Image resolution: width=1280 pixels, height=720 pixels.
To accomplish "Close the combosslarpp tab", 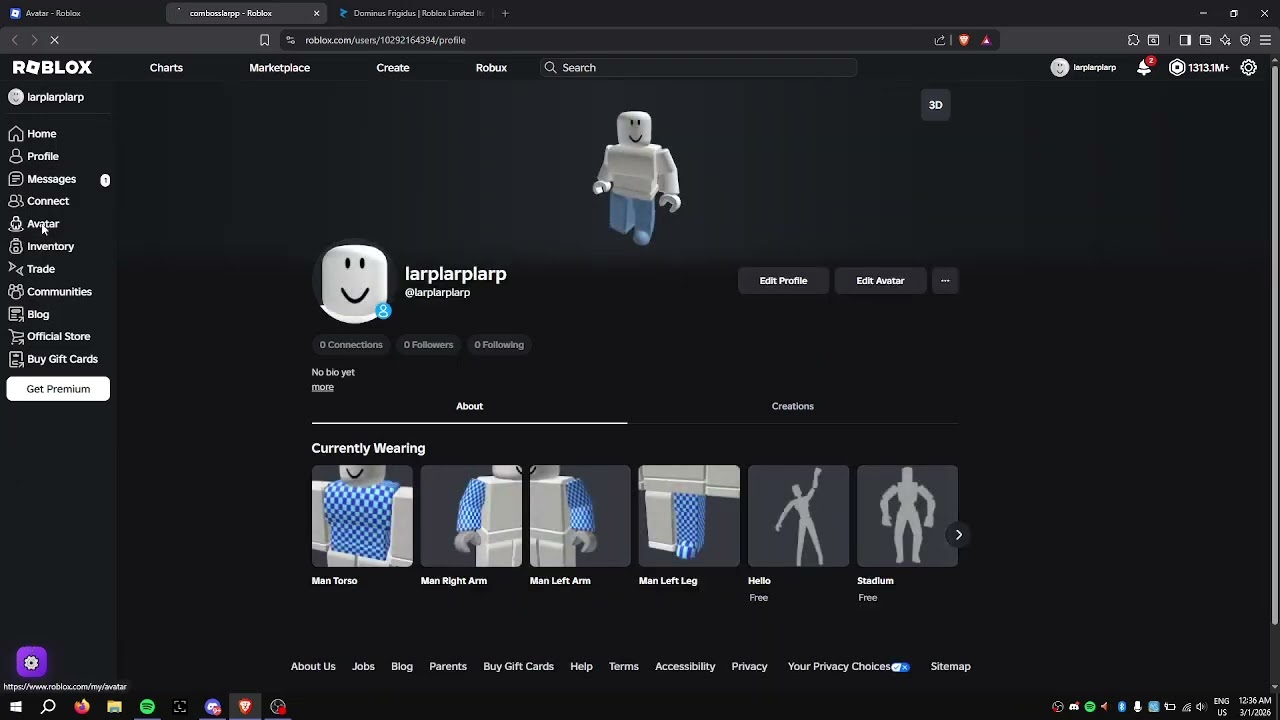I will click(317, 13).
